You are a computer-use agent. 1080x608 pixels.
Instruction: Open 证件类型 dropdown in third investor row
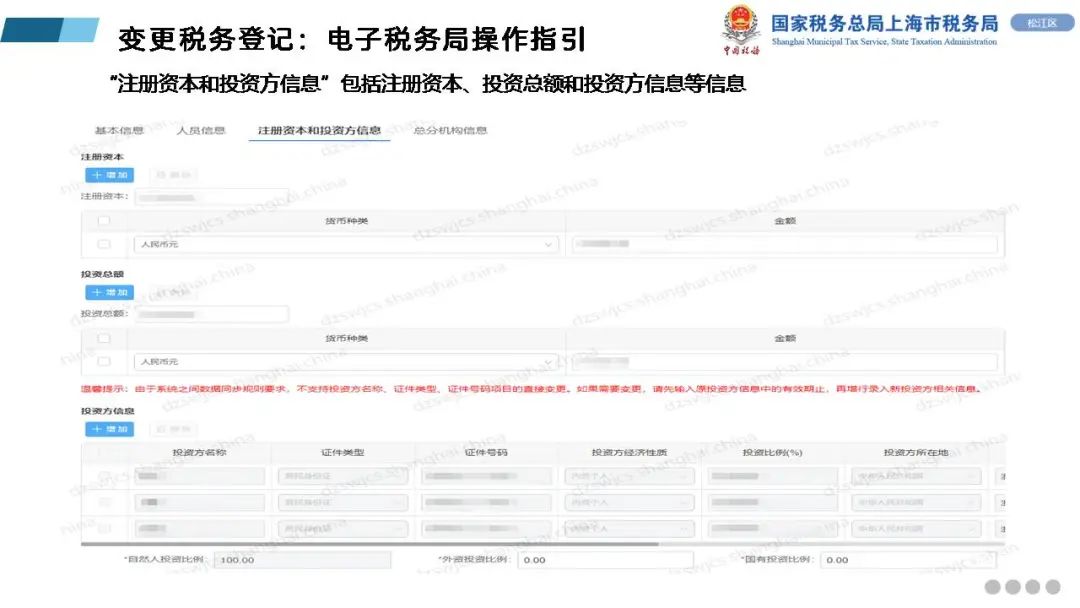pyautogui.click(x=343, y=528)
